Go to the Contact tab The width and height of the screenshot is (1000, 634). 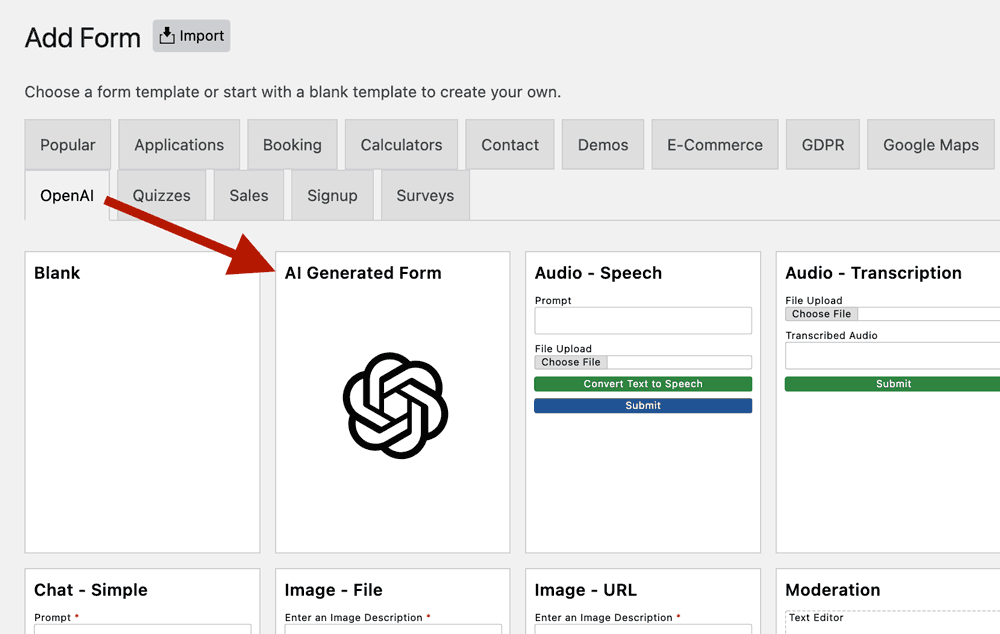coord(510,145)
